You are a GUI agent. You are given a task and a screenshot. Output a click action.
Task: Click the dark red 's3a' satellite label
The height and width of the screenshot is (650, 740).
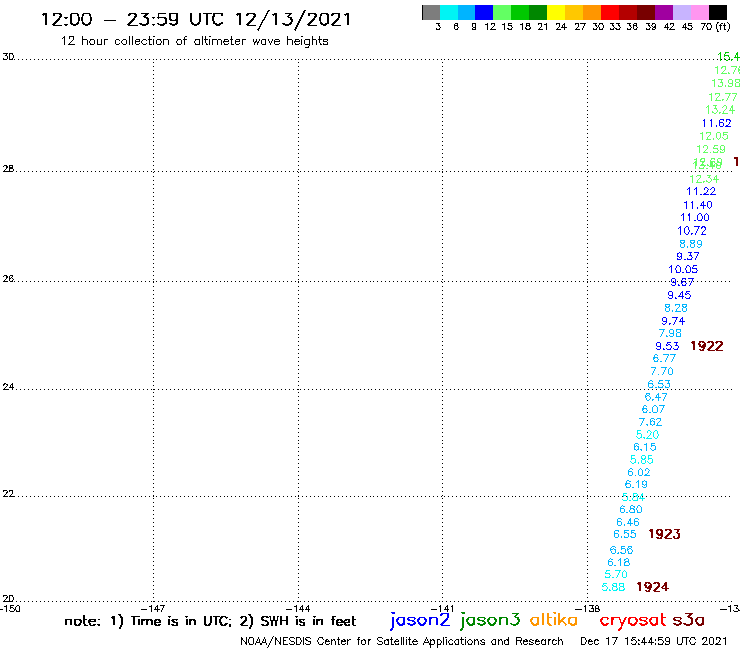[688, 620]
